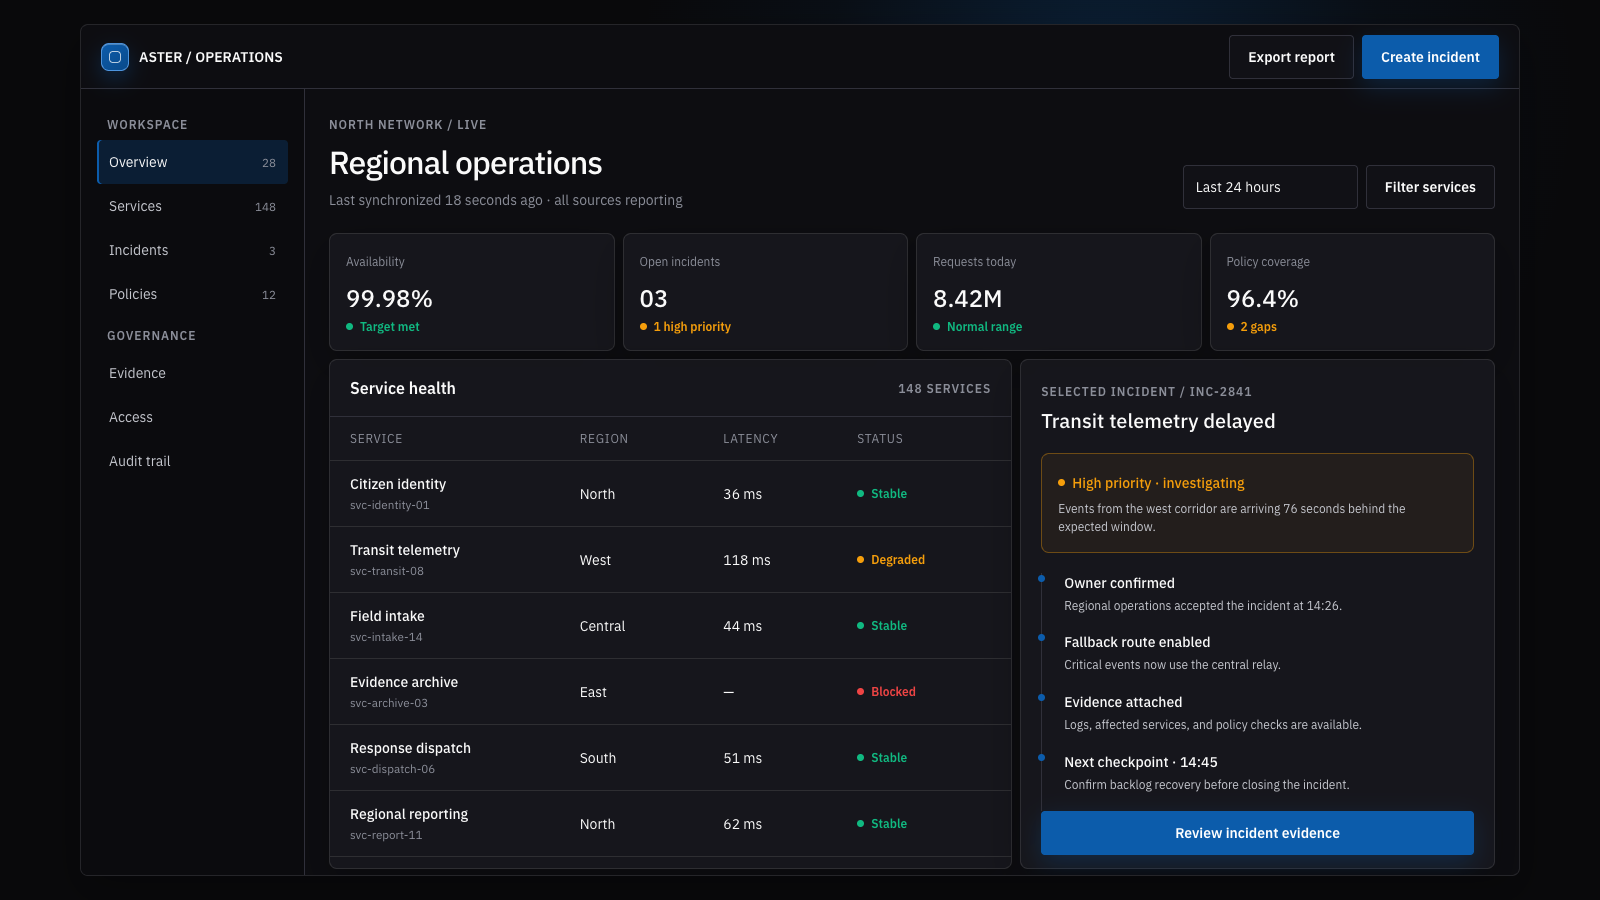Export the operations report
Image resolution: width=1600 pixels, height=900 pixels.
coord(1291,57)
